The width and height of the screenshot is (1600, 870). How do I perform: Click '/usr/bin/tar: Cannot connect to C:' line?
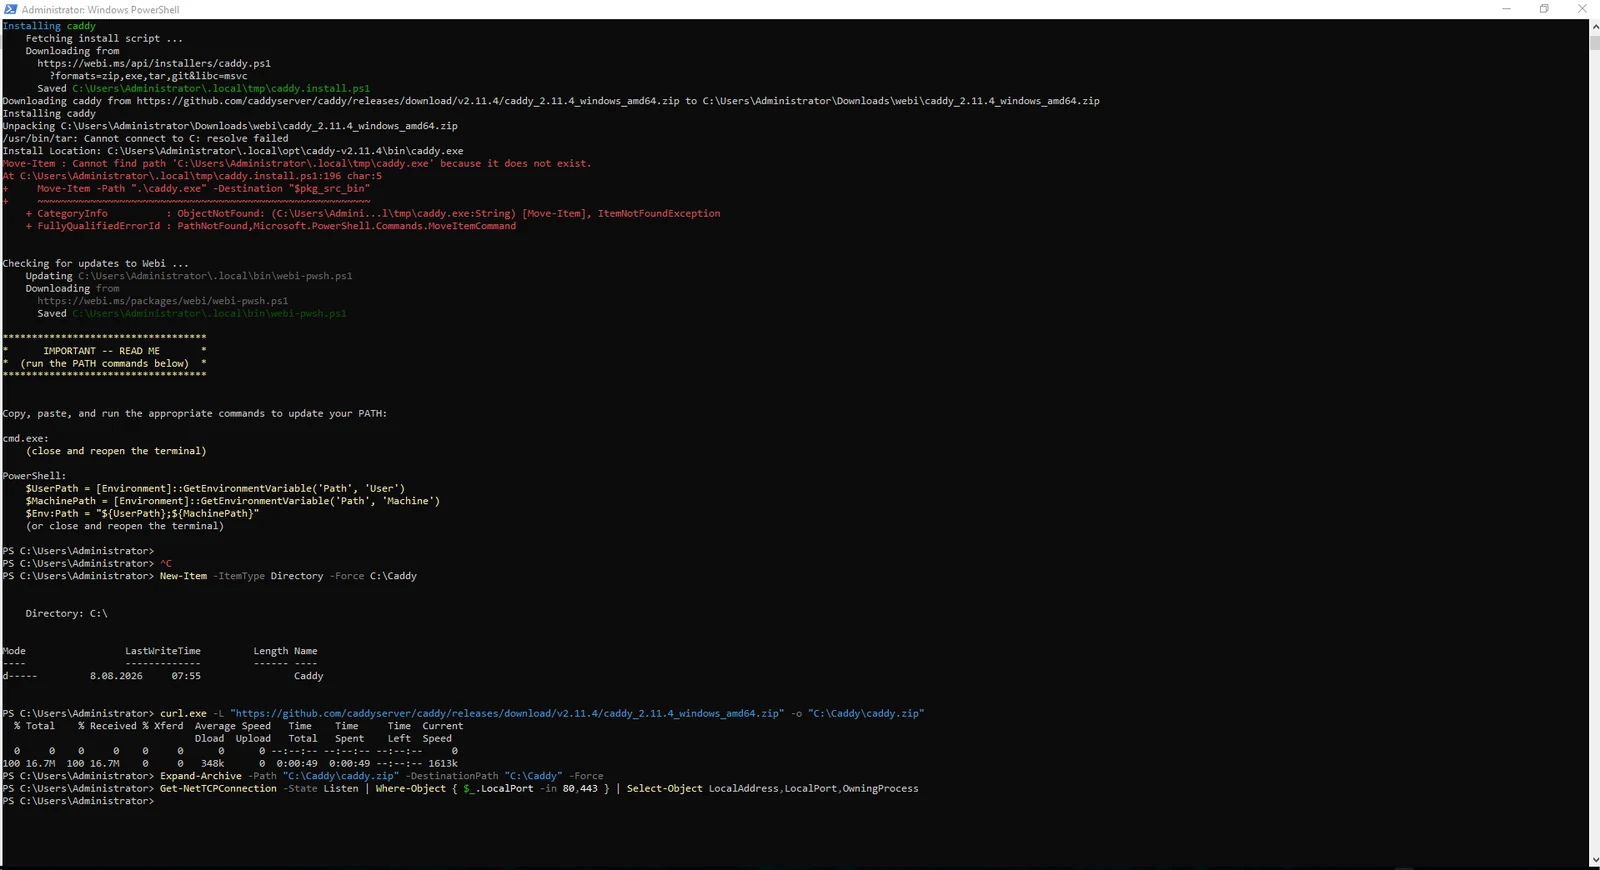(x=145, y=138)
